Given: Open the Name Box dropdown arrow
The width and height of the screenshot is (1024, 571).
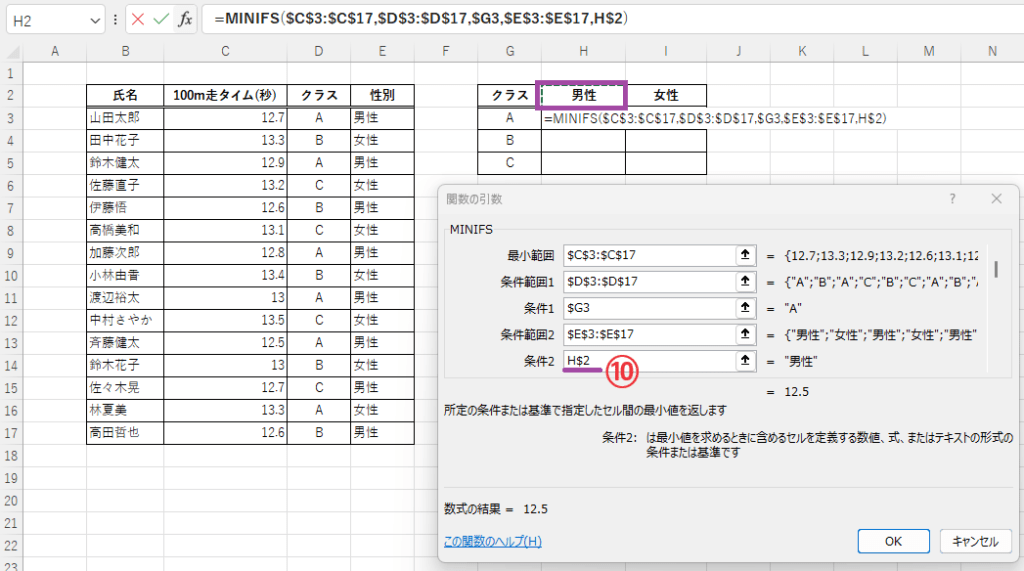Looking at the screenshot, I should [95, 20].
